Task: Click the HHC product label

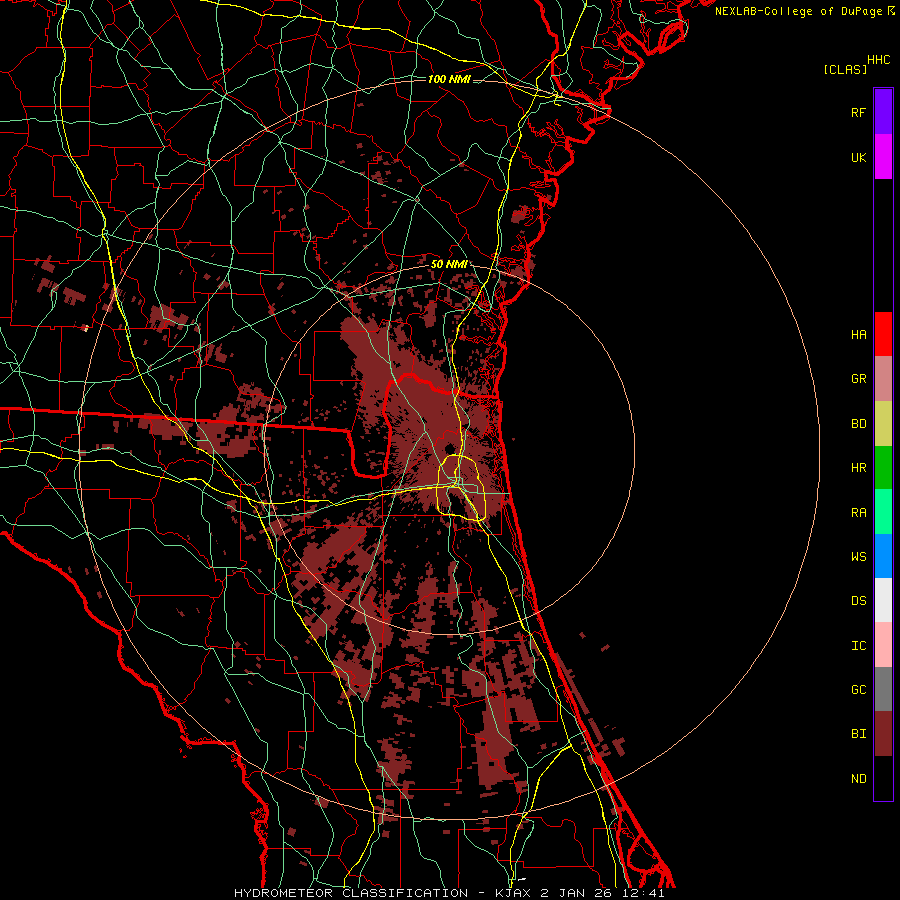Action: [x=879, y=60]
